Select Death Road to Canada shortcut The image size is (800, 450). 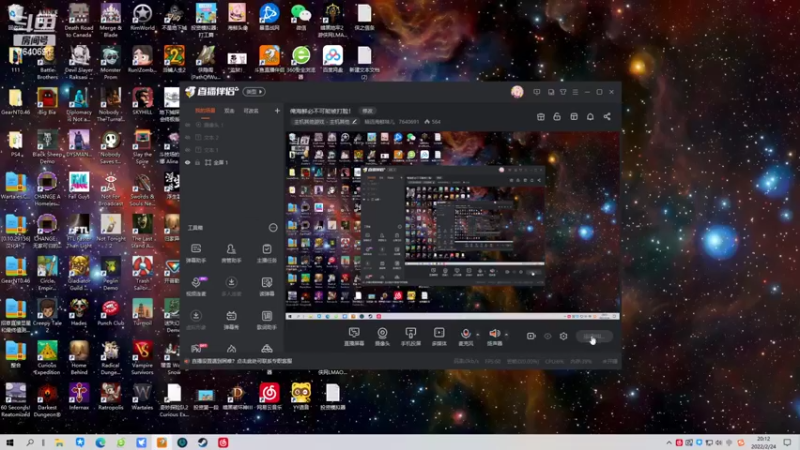click(79, 20)
